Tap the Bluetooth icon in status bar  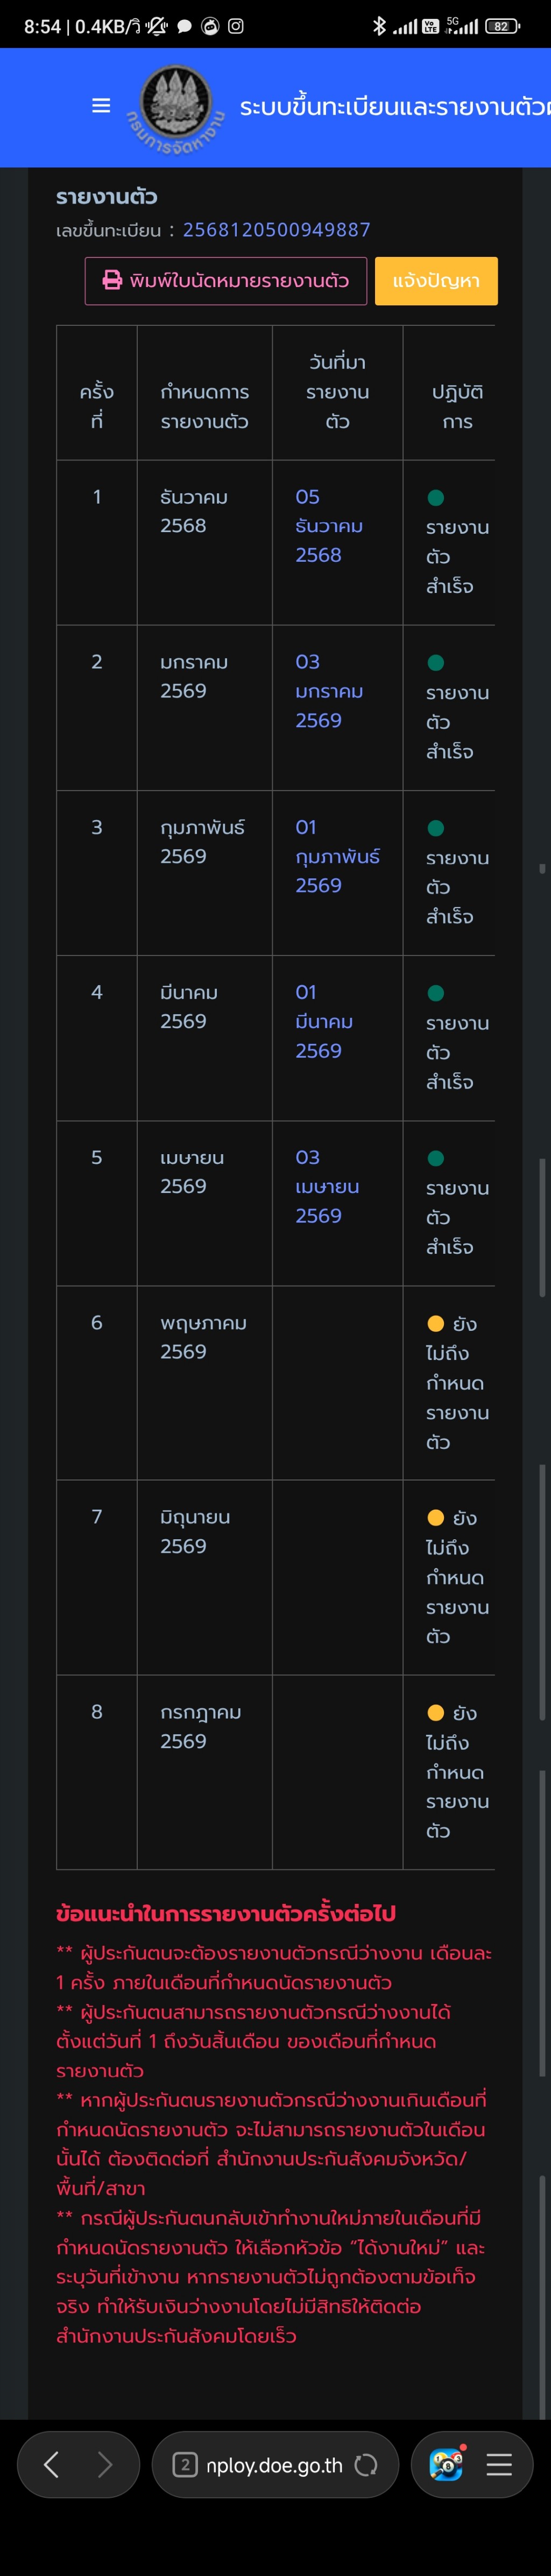(379, 26)
